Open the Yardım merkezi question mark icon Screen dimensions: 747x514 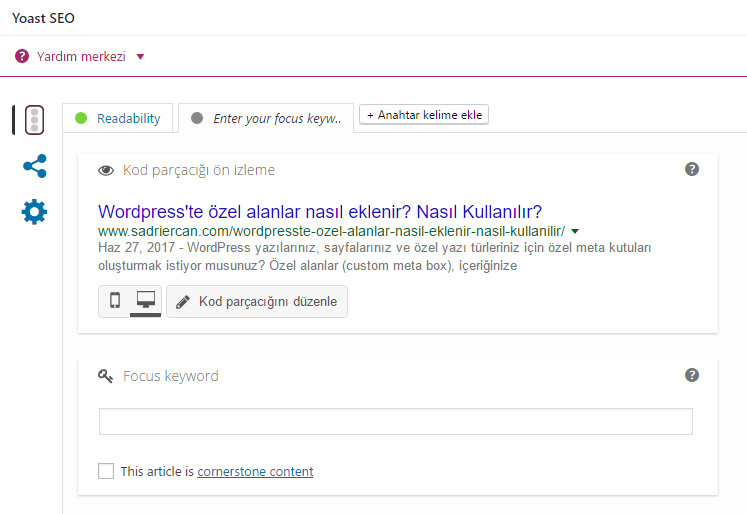[x=22, y=56]
